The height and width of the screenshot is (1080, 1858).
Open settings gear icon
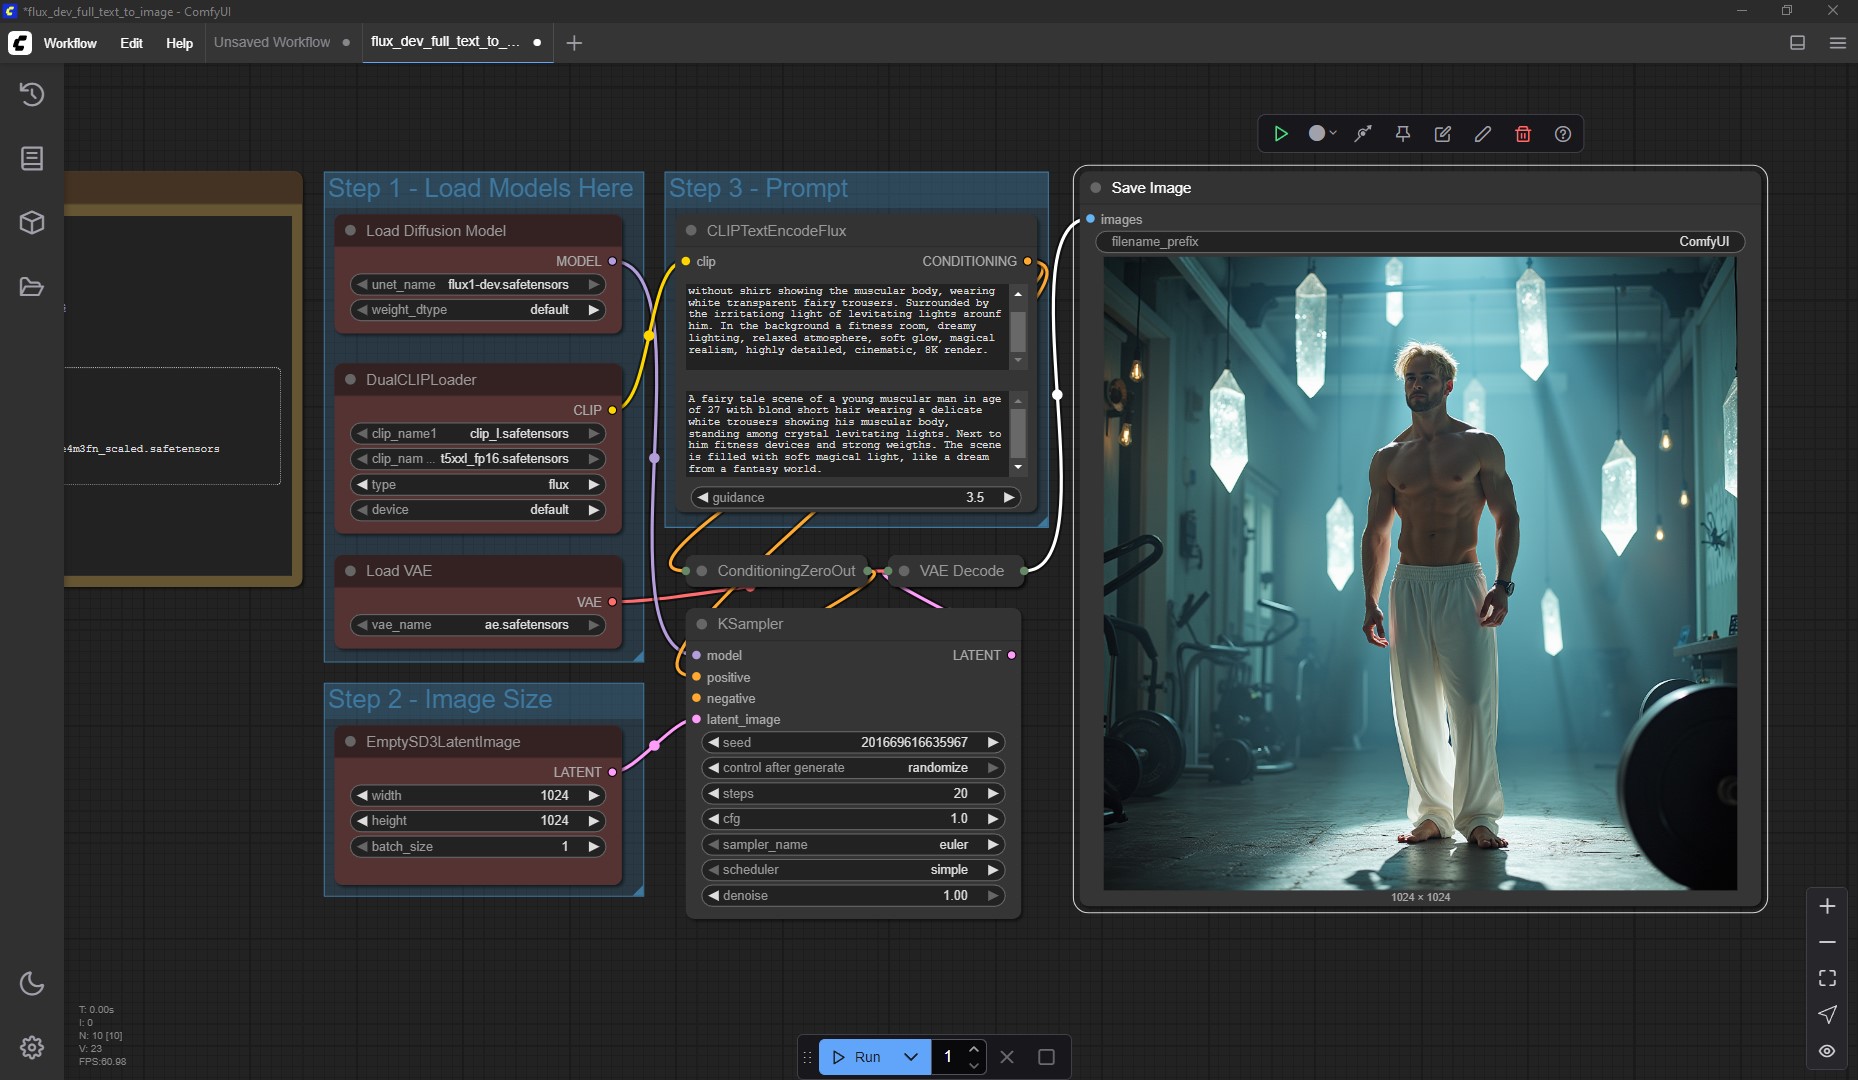tap(32, 1047)
